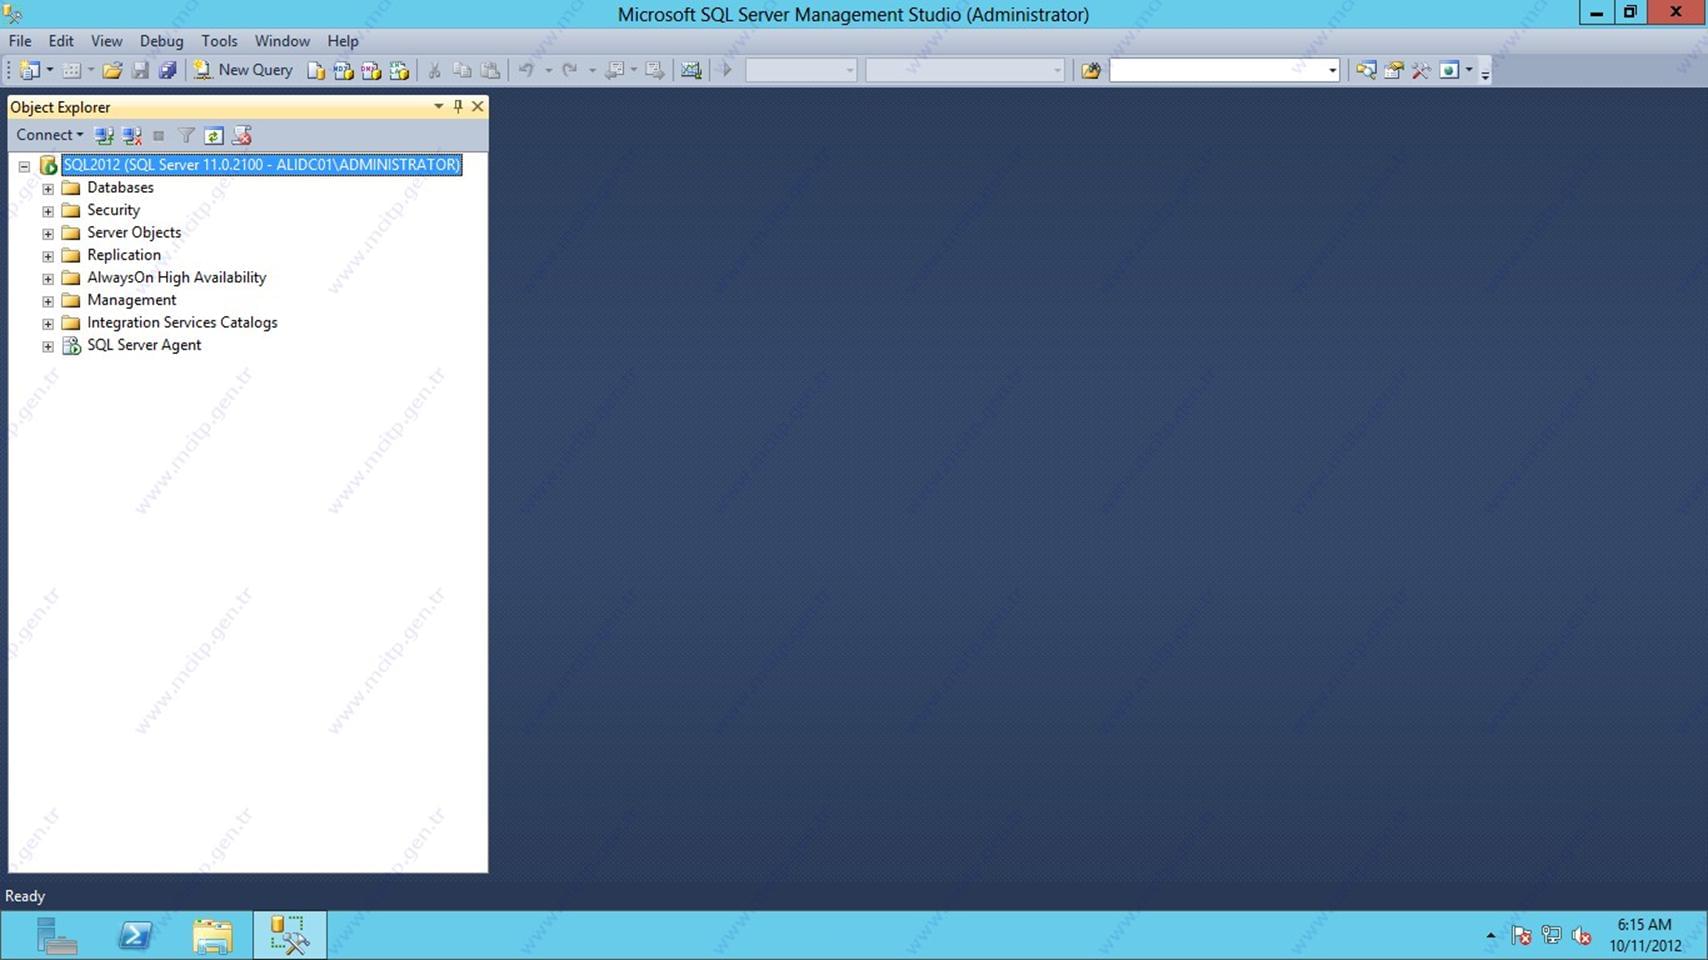
Task: Click the Undo arrow icon
Action: [x=526, y=70]
